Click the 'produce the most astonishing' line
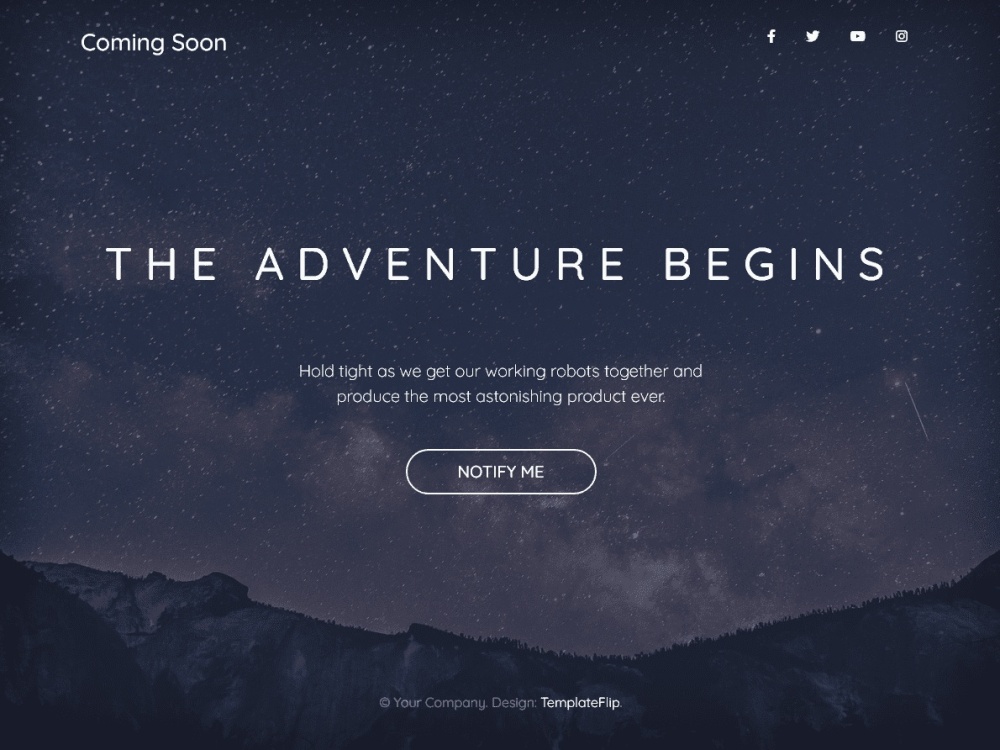Image resolution: width=1000 pixels, height=750 pixels. [x=501, y=397]
